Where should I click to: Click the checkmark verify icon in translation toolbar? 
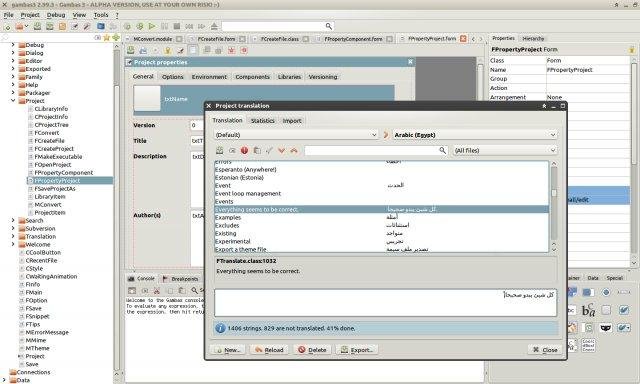[269, 150]
